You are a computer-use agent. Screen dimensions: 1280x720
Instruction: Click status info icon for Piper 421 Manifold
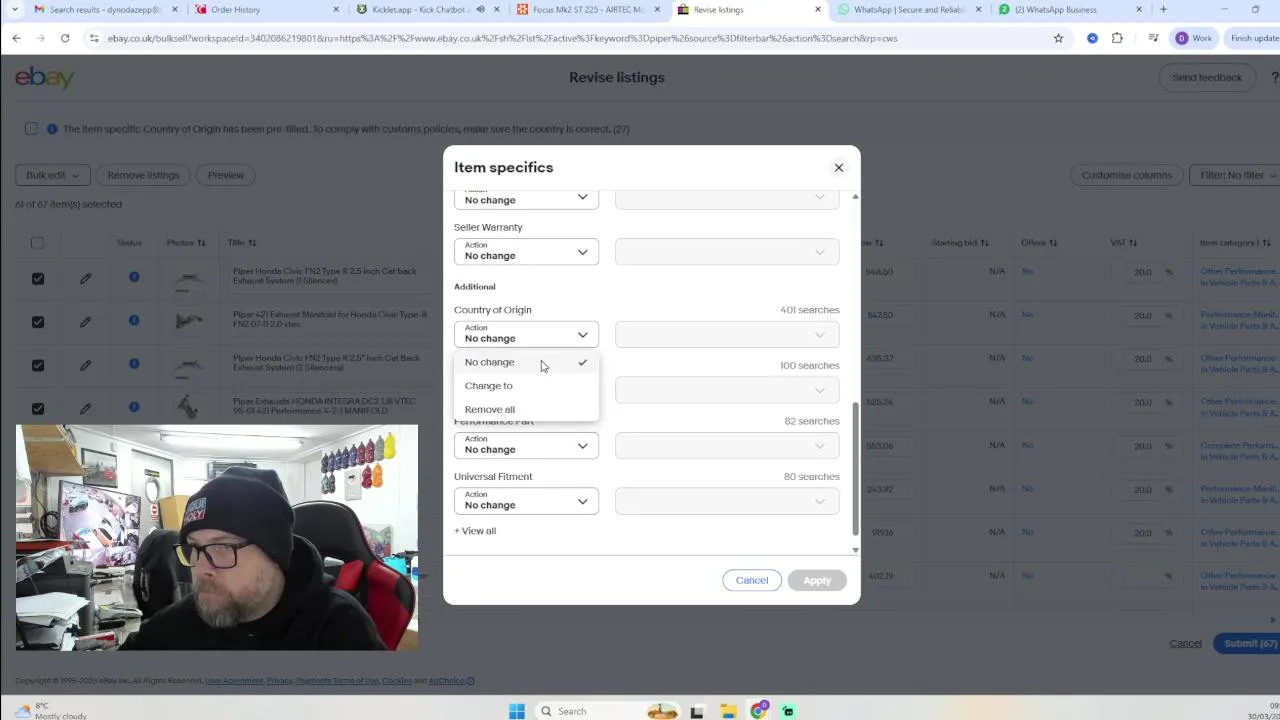point(134,320)
